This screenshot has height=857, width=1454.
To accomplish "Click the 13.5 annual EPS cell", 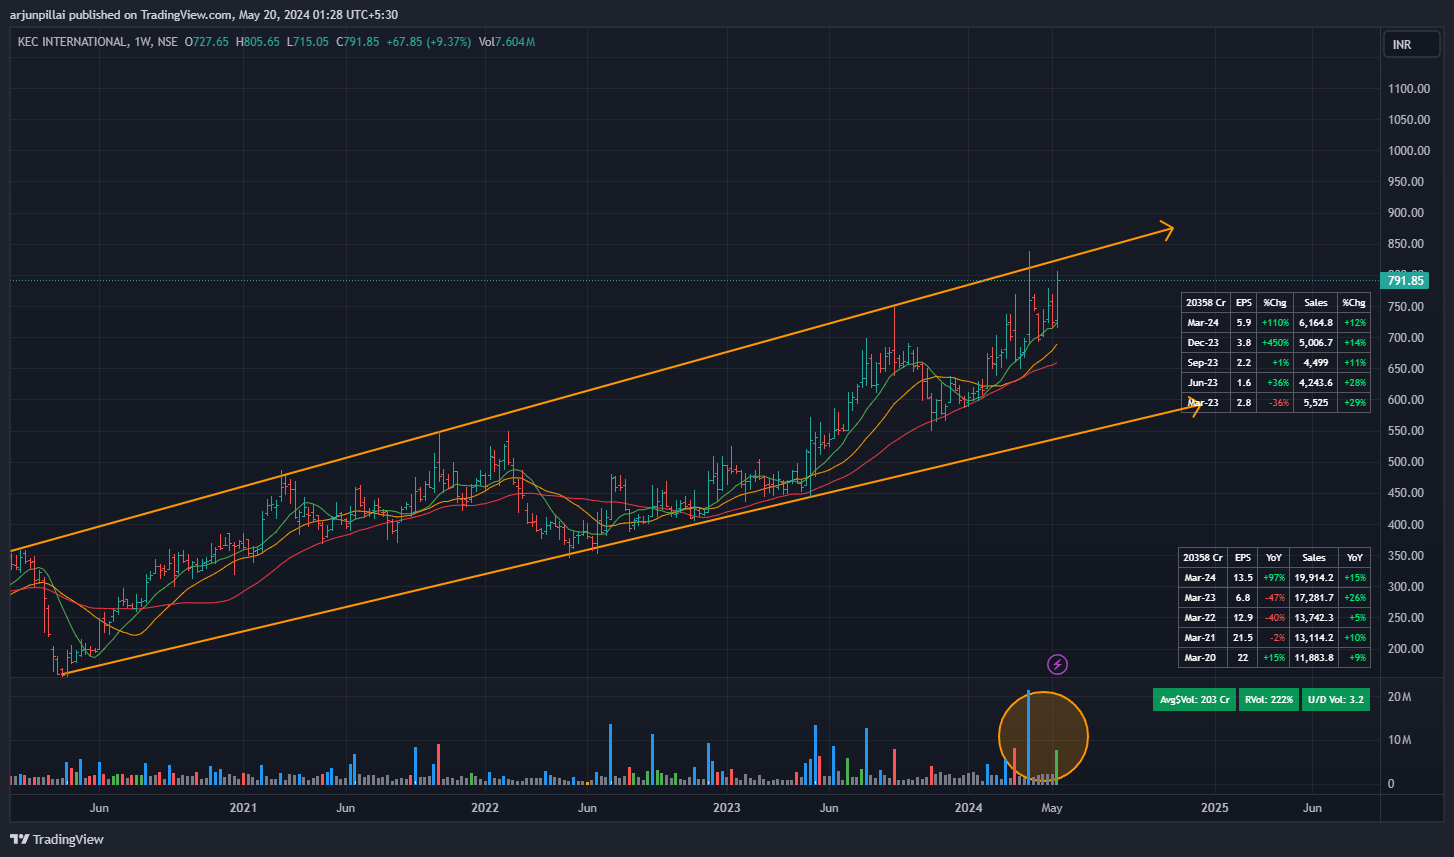I will point(1241,578).
